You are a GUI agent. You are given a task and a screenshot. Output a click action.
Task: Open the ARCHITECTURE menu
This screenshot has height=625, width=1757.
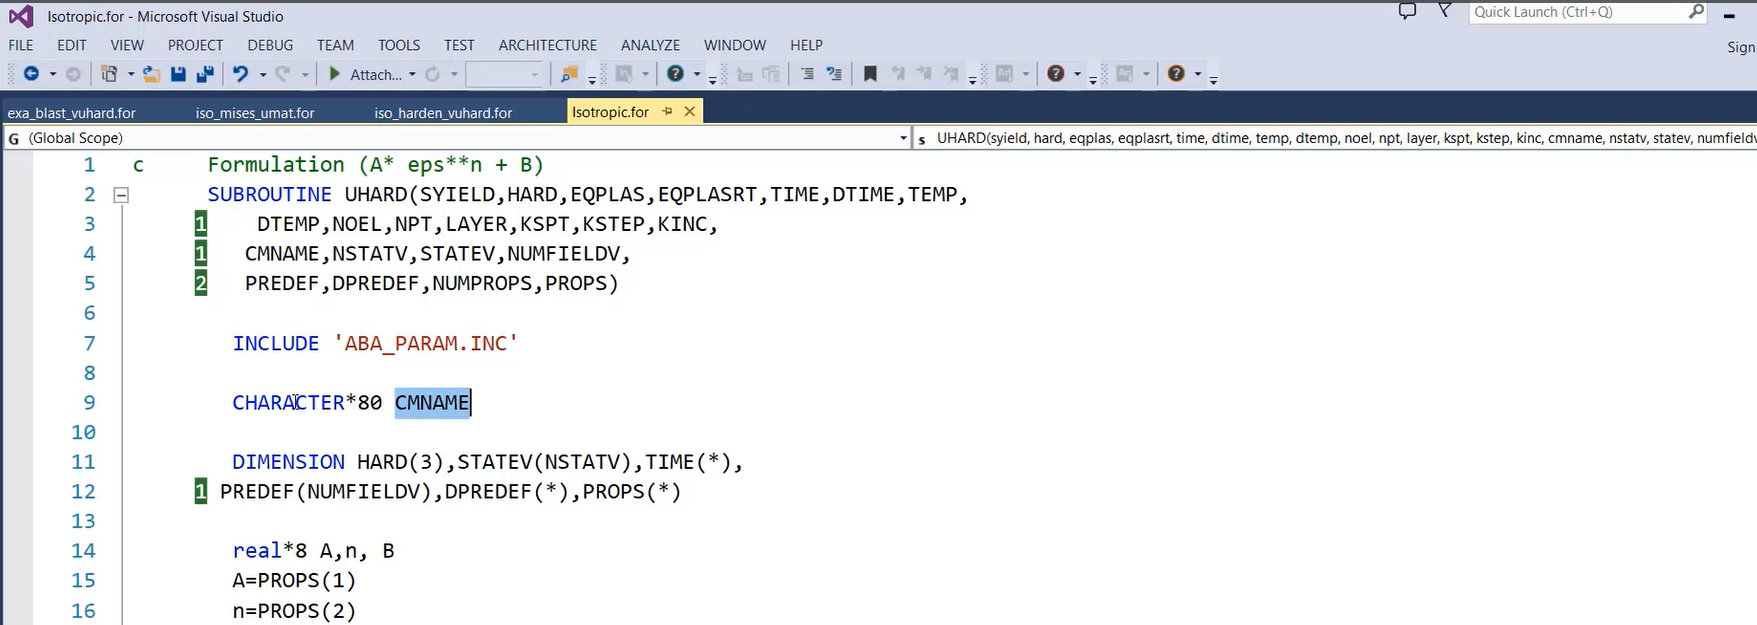point(548,45)
